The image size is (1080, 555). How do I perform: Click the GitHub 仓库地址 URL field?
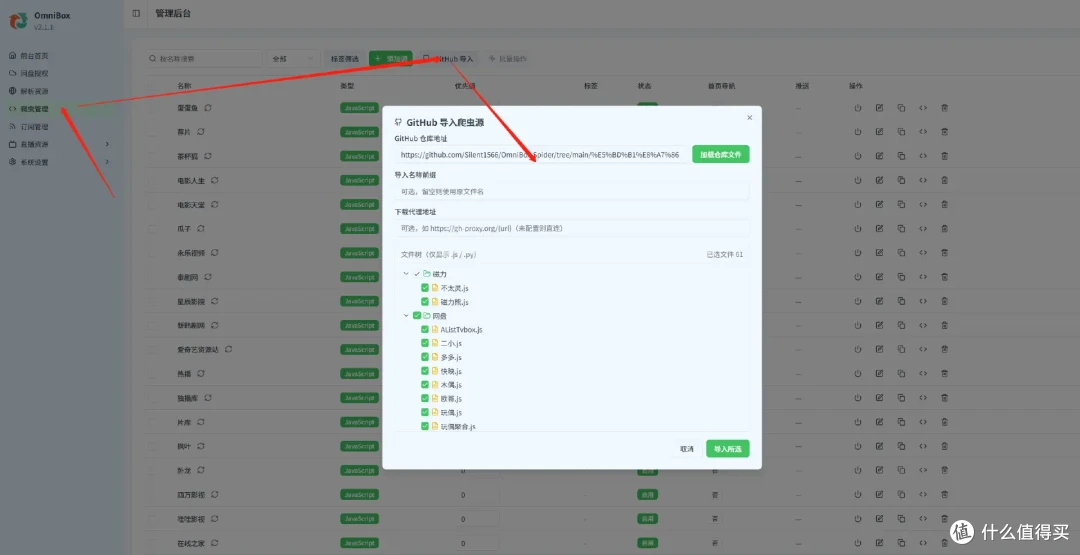(541, 155)
